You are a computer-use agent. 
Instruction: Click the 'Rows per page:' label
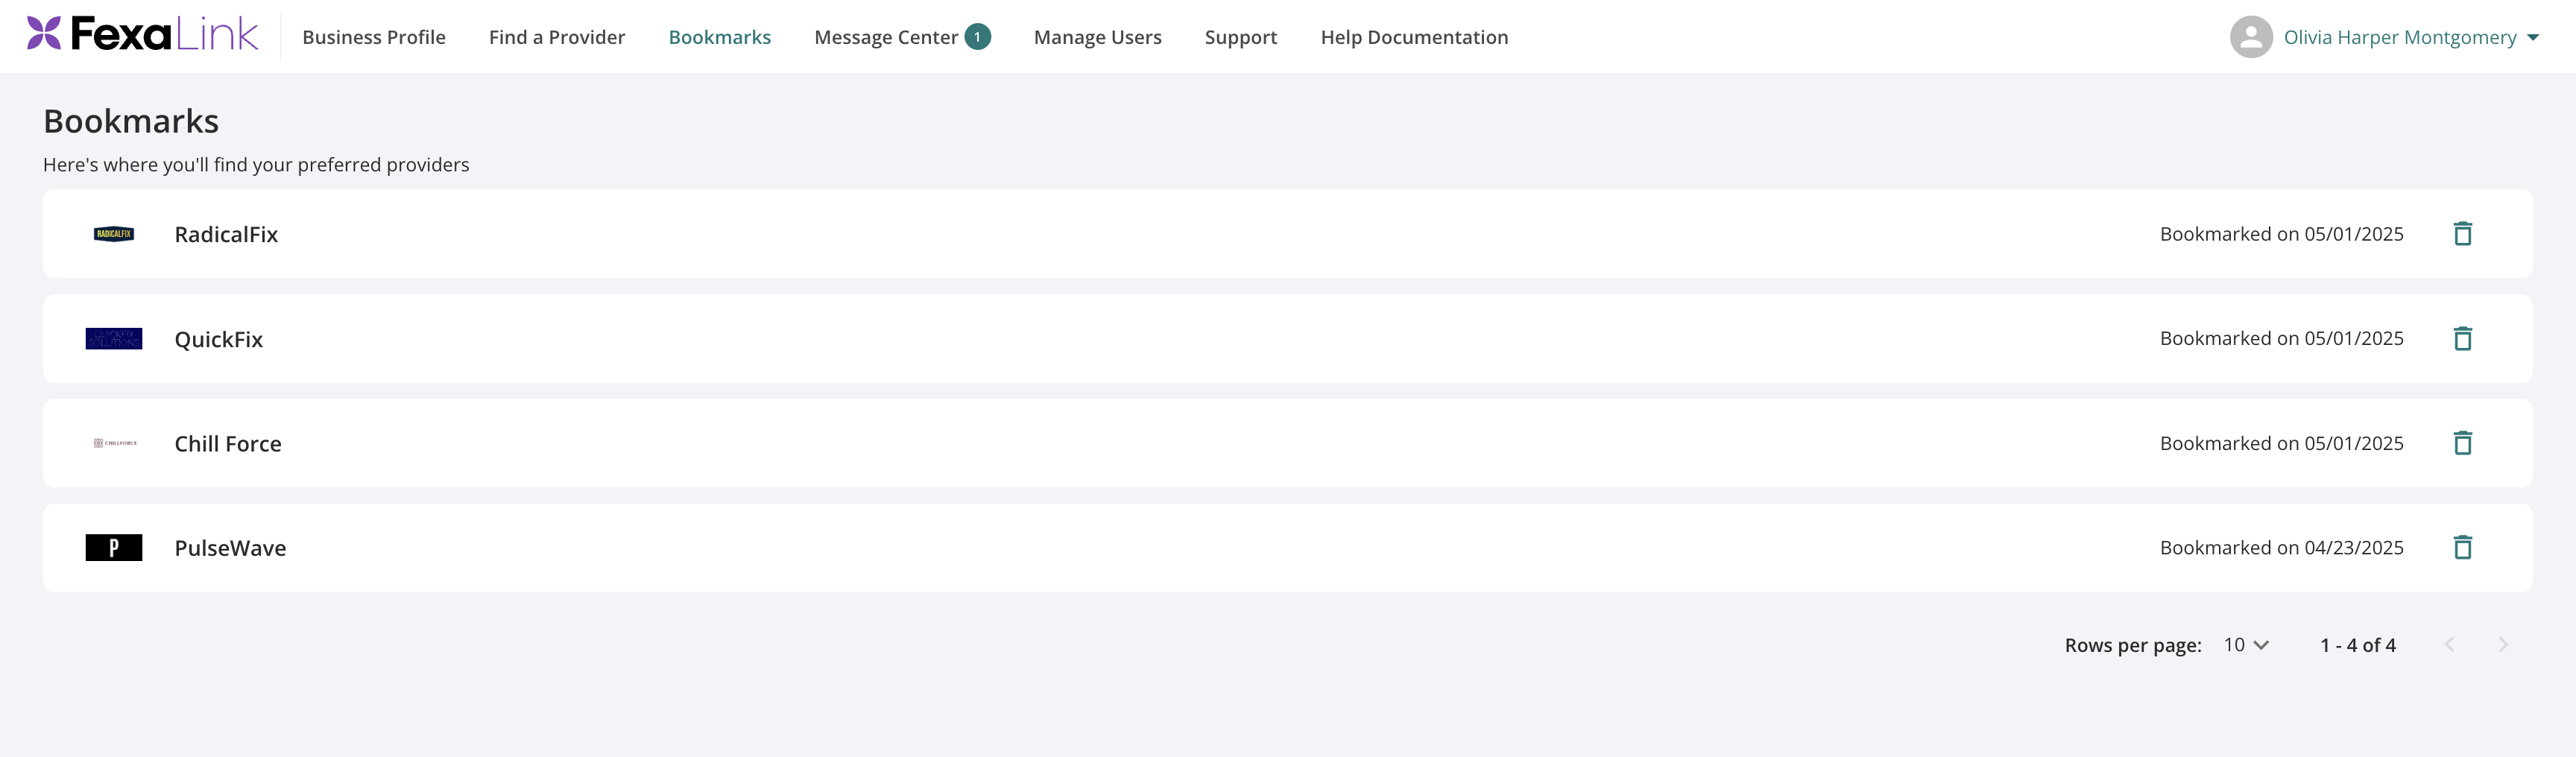click(x=2133, y=645)
